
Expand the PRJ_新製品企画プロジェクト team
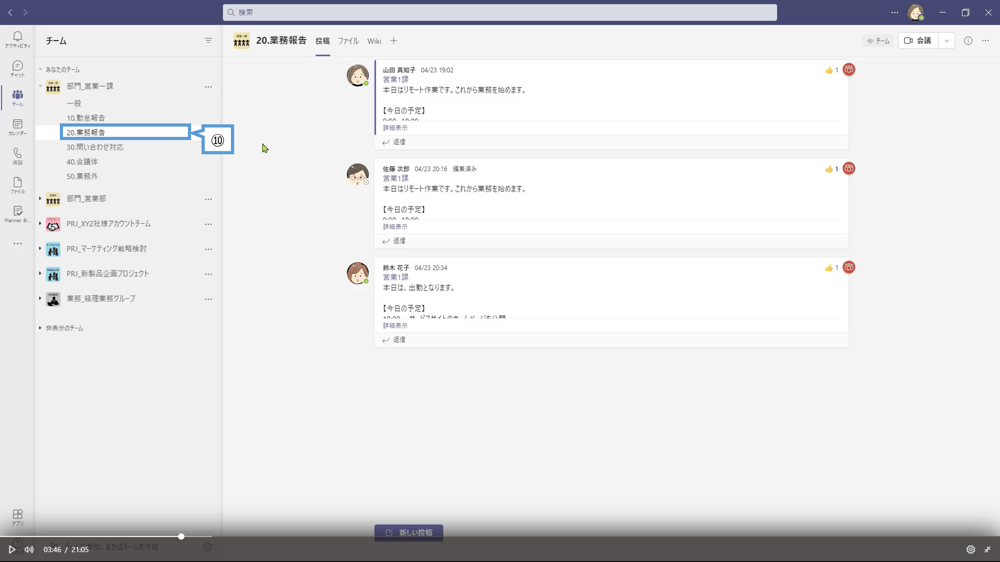[x=40, y=274]
